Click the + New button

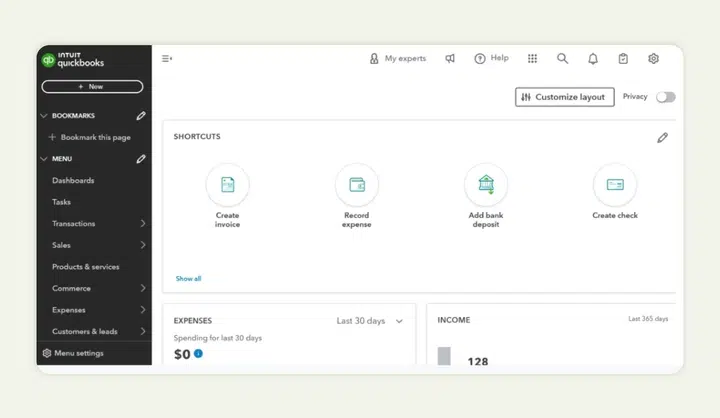point(92,86)
